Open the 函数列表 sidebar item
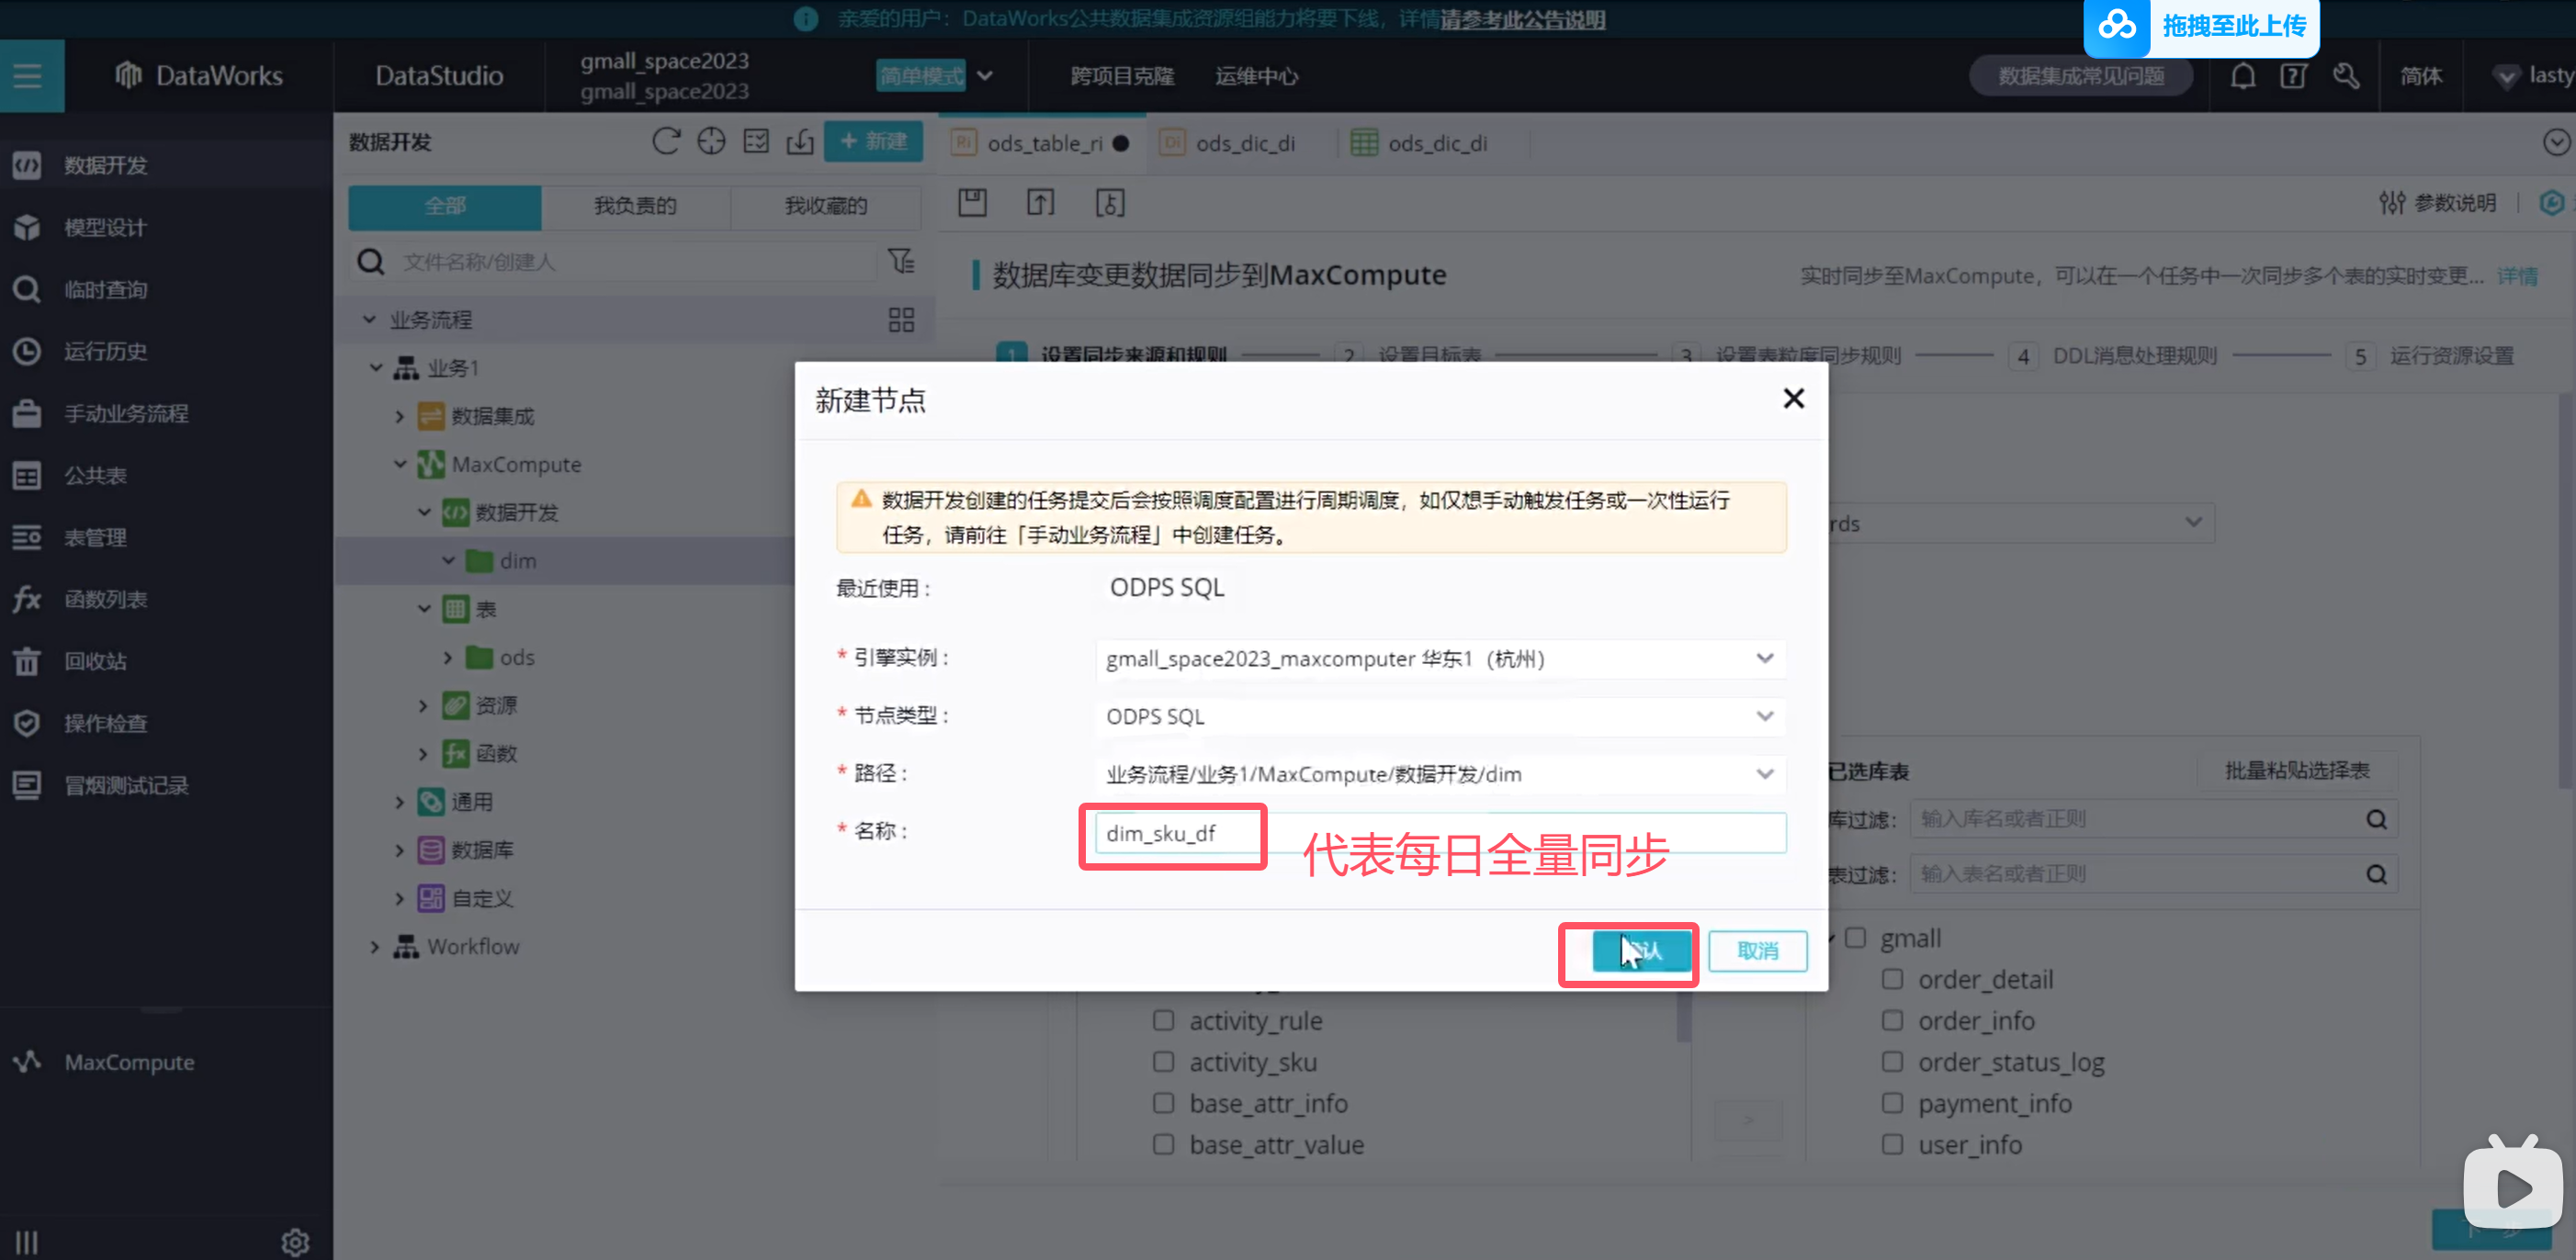The height and width of the screenshot is (1260, 2576). pyautogui.click(x=105, y=599)
